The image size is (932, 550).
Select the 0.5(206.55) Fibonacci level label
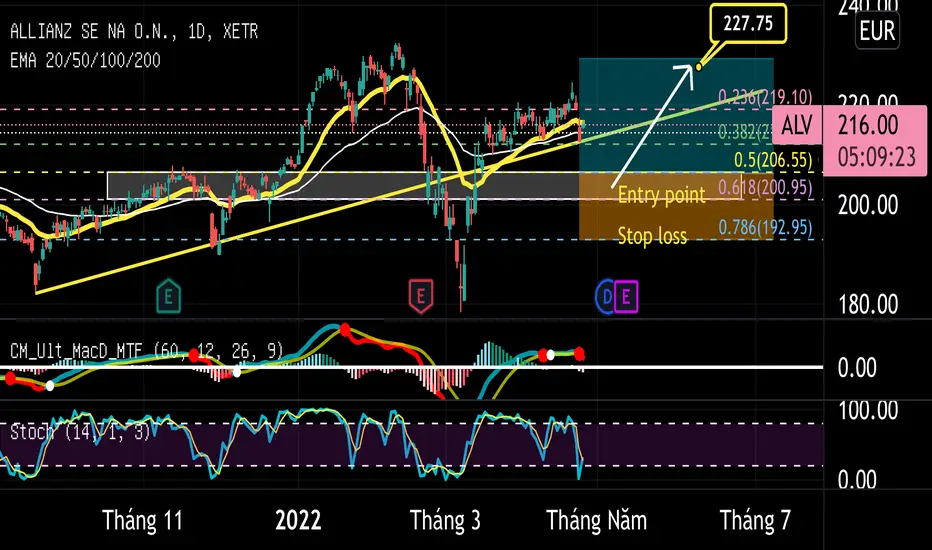(773, 159)
